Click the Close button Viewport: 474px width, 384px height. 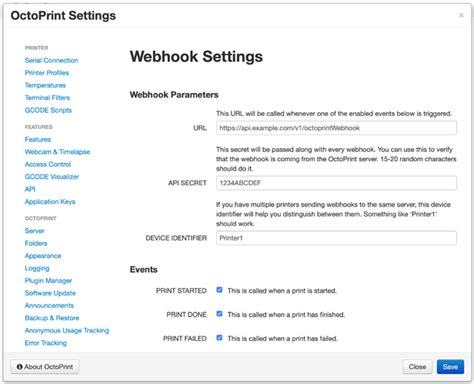click(417, 367)
